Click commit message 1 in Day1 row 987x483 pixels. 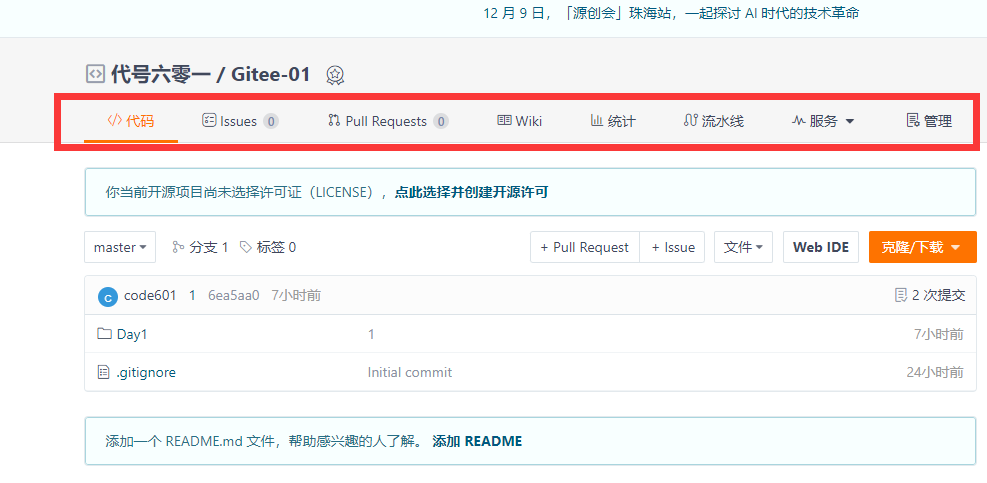(x=371, y=334)
